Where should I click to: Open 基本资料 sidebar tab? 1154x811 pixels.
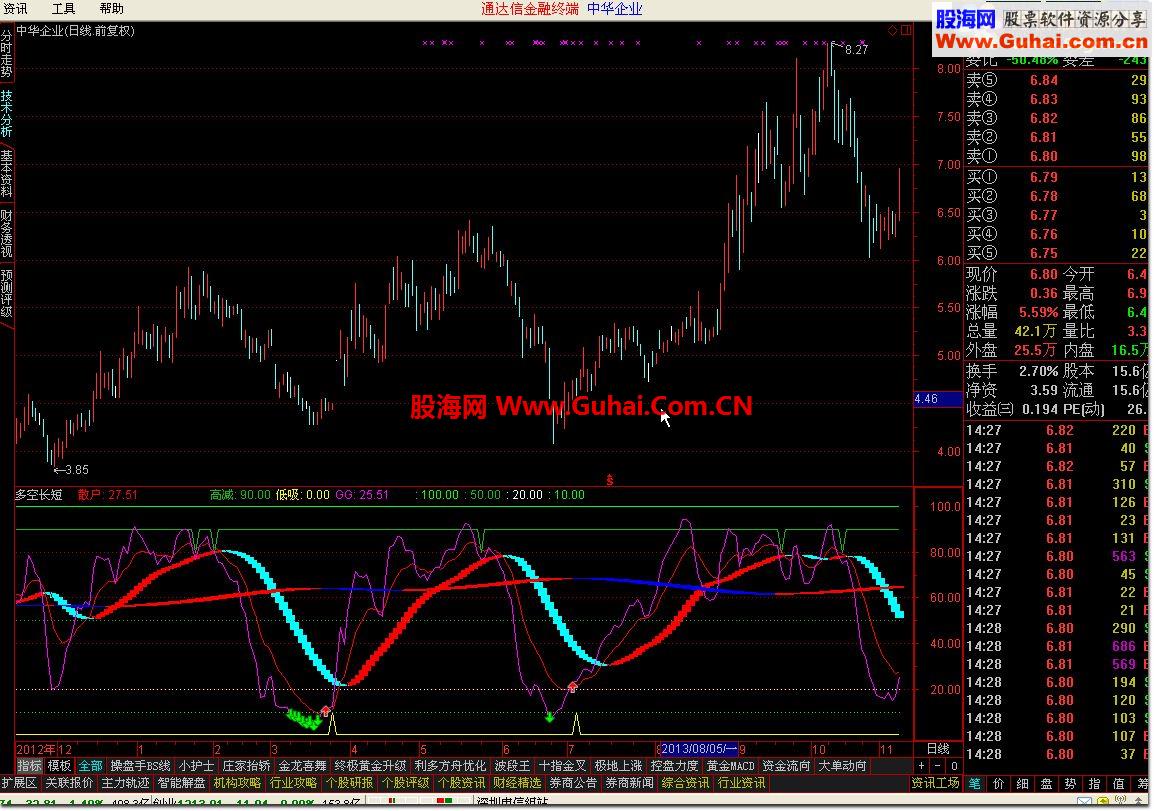tap(7, 173)
